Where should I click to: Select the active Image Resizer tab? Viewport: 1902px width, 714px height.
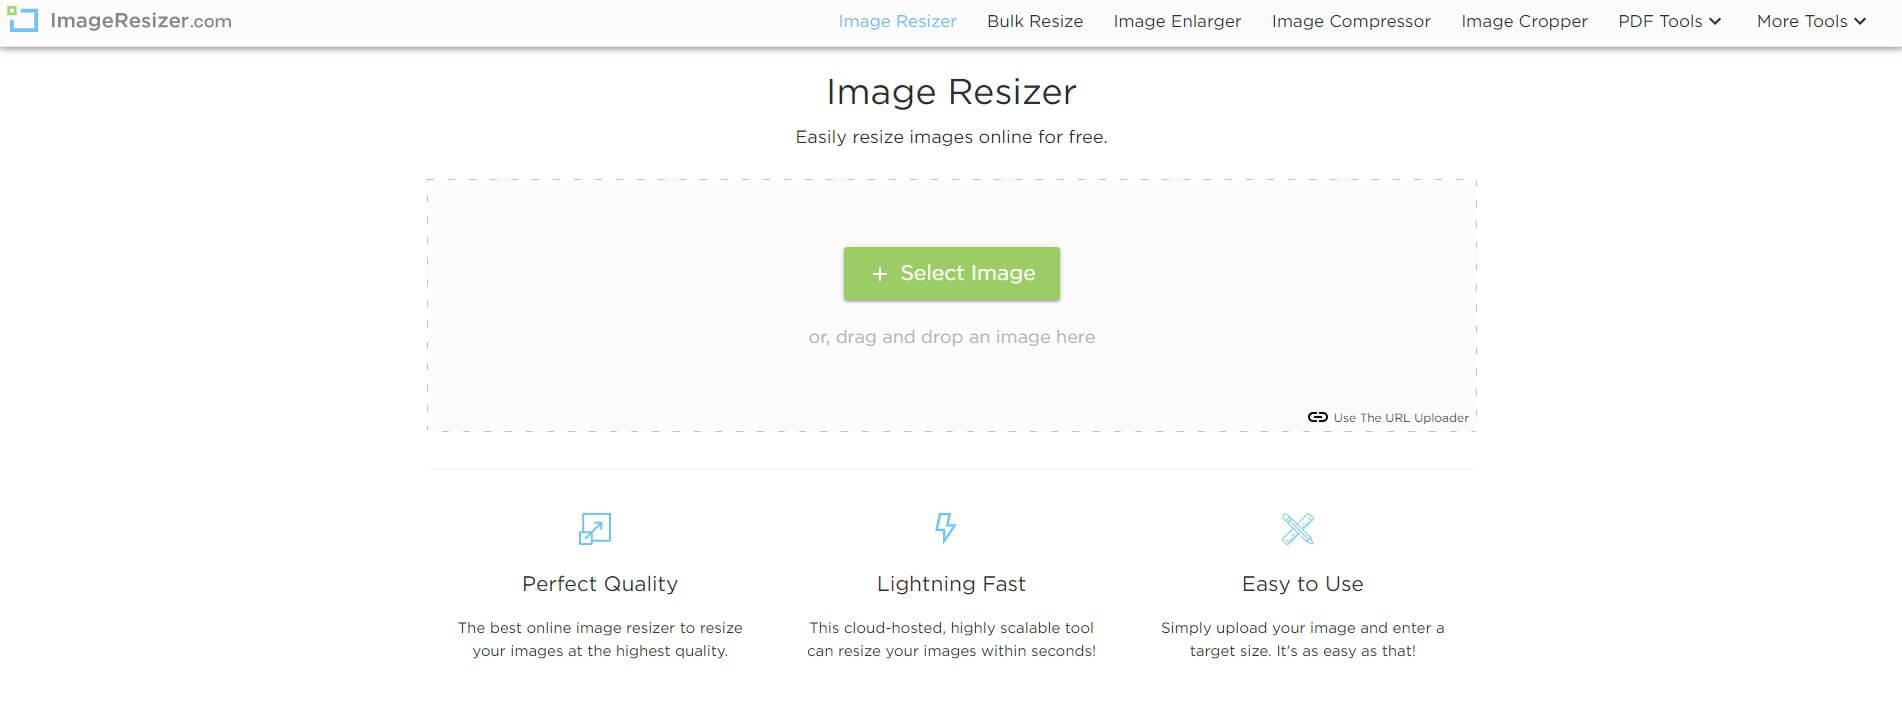click(897, 20)
